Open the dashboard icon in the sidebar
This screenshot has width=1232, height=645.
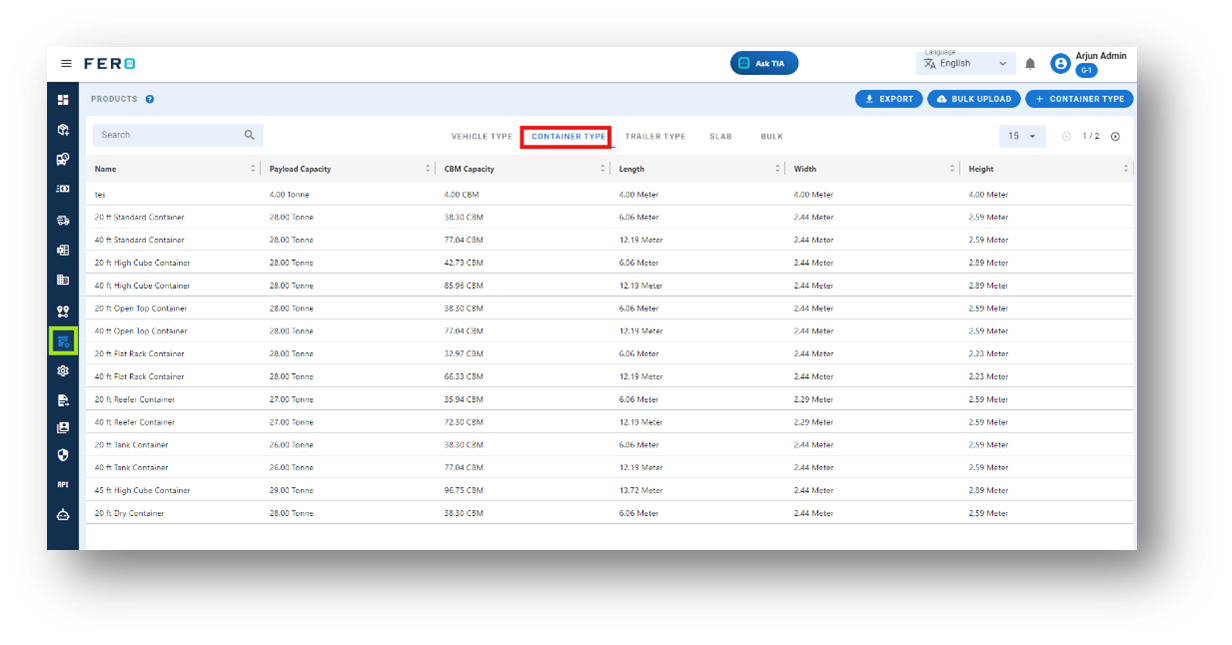pyautogui.click(x=63, y=100)
